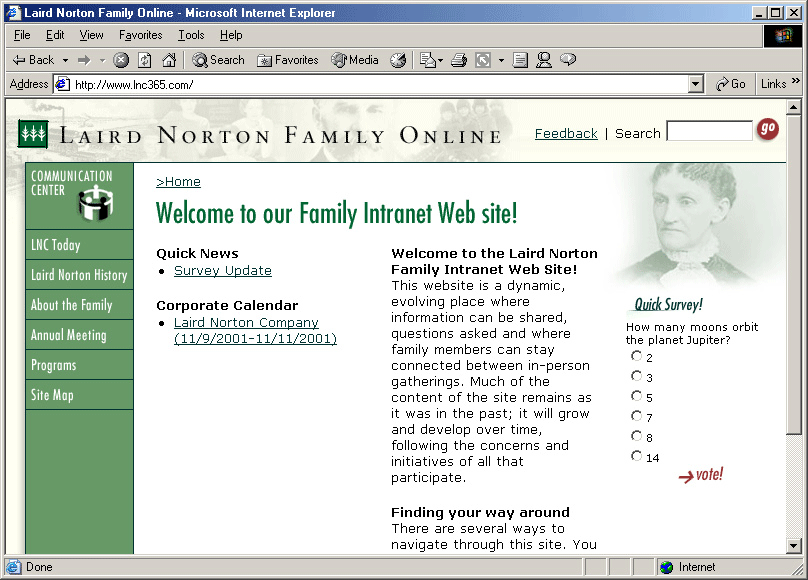Open the Favorites pane from toolbar
Viewport: 808px width, 580px height.
tap(288, 60)
